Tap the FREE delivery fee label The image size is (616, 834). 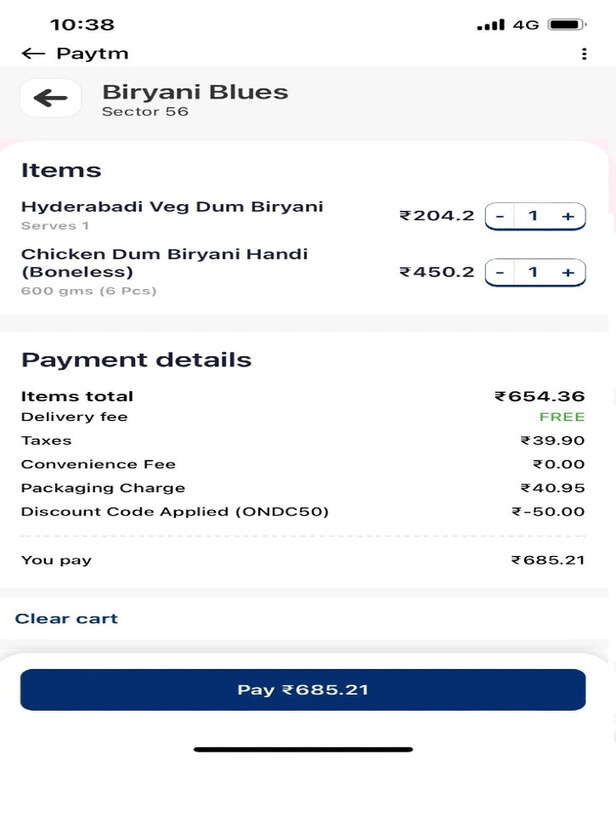tap(562, 417)
